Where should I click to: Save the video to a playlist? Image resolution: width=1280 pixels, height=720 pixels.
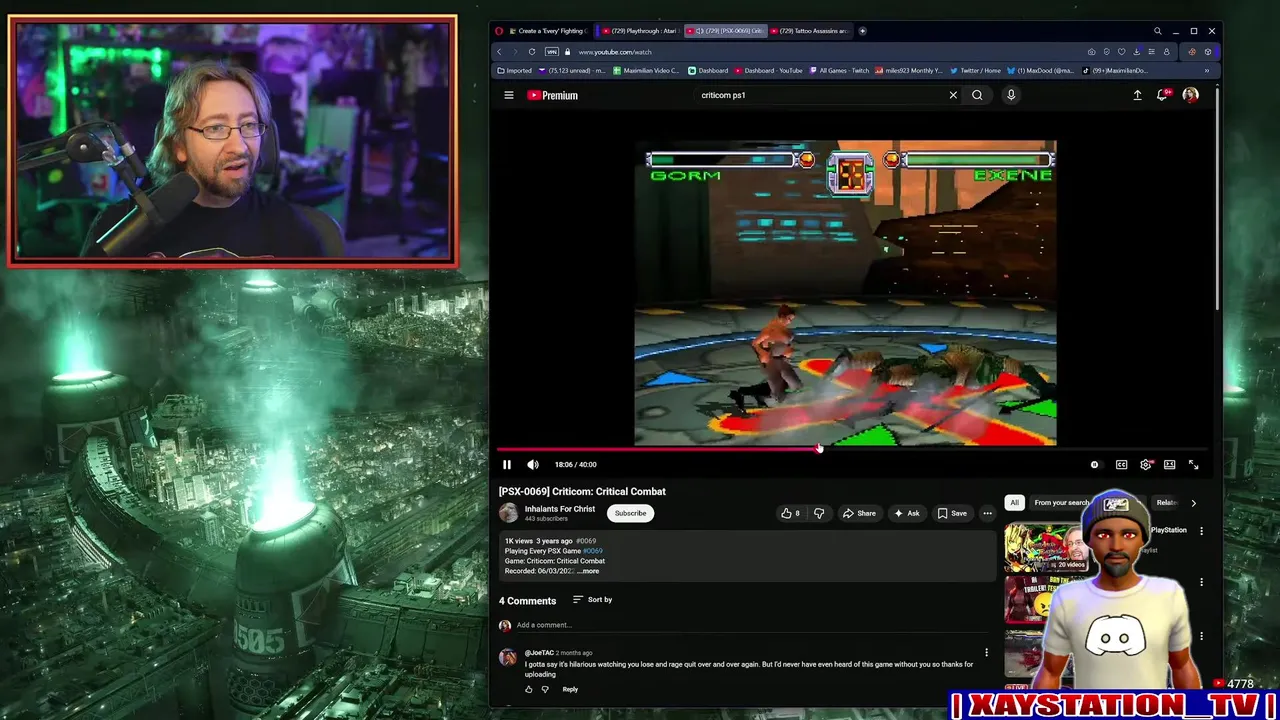(x=951, y=513)
